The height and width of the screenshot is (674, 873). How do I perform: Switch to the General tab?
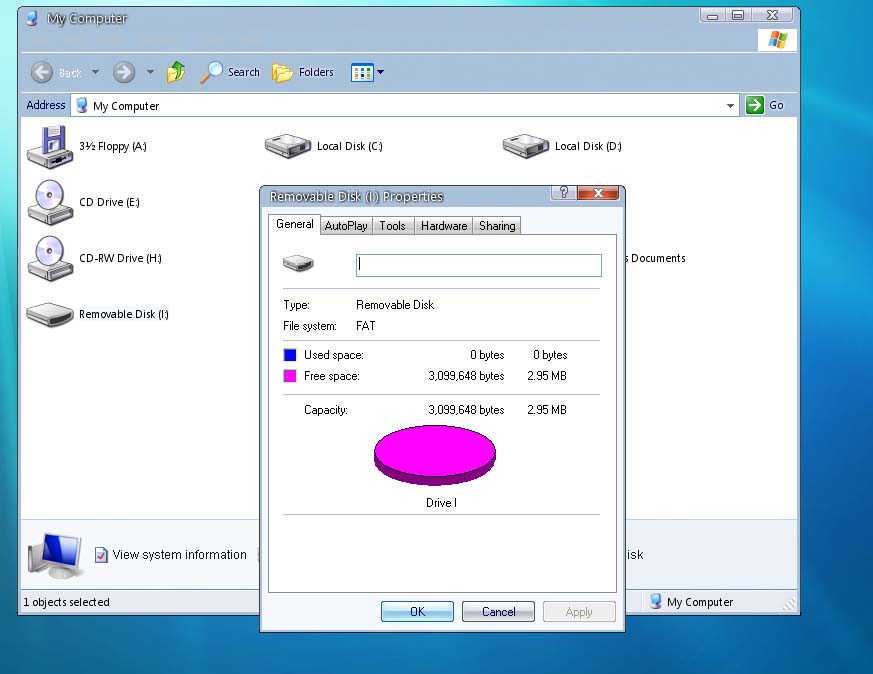pos(295,224)
